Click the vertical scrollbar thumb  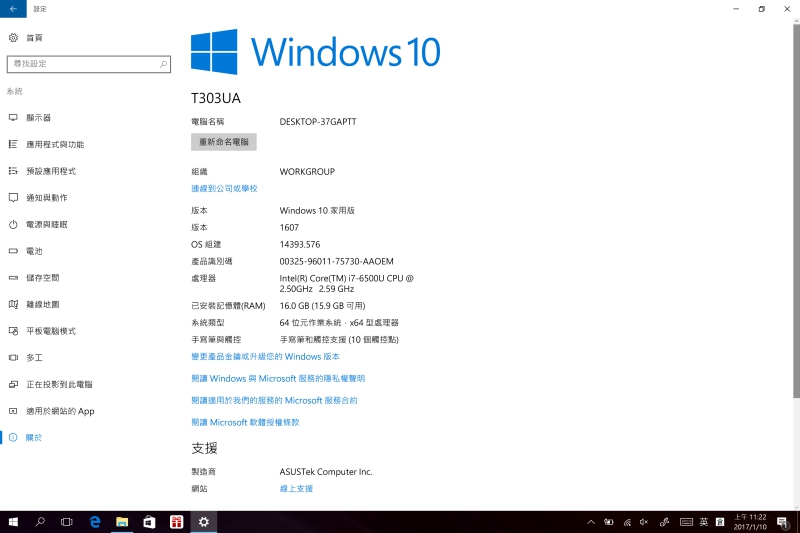click(x=796, y=211)
